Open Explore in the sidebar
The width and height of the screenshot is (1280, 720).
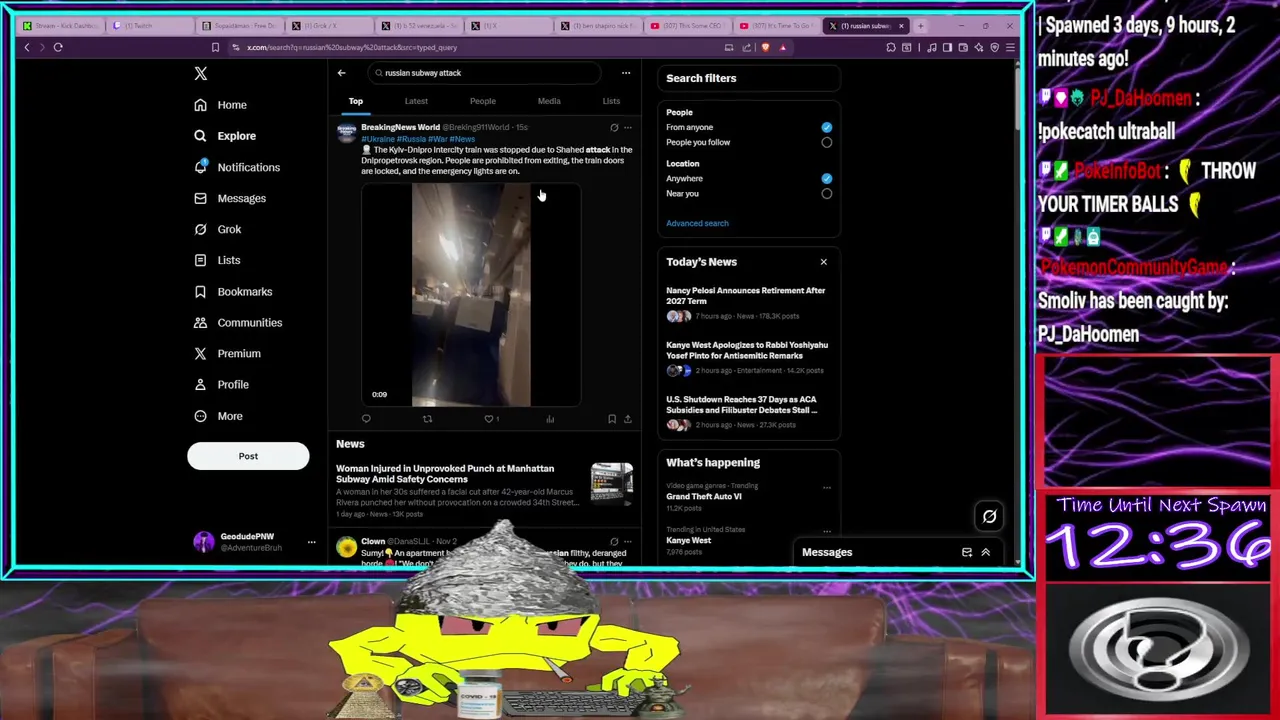[237, 136]
